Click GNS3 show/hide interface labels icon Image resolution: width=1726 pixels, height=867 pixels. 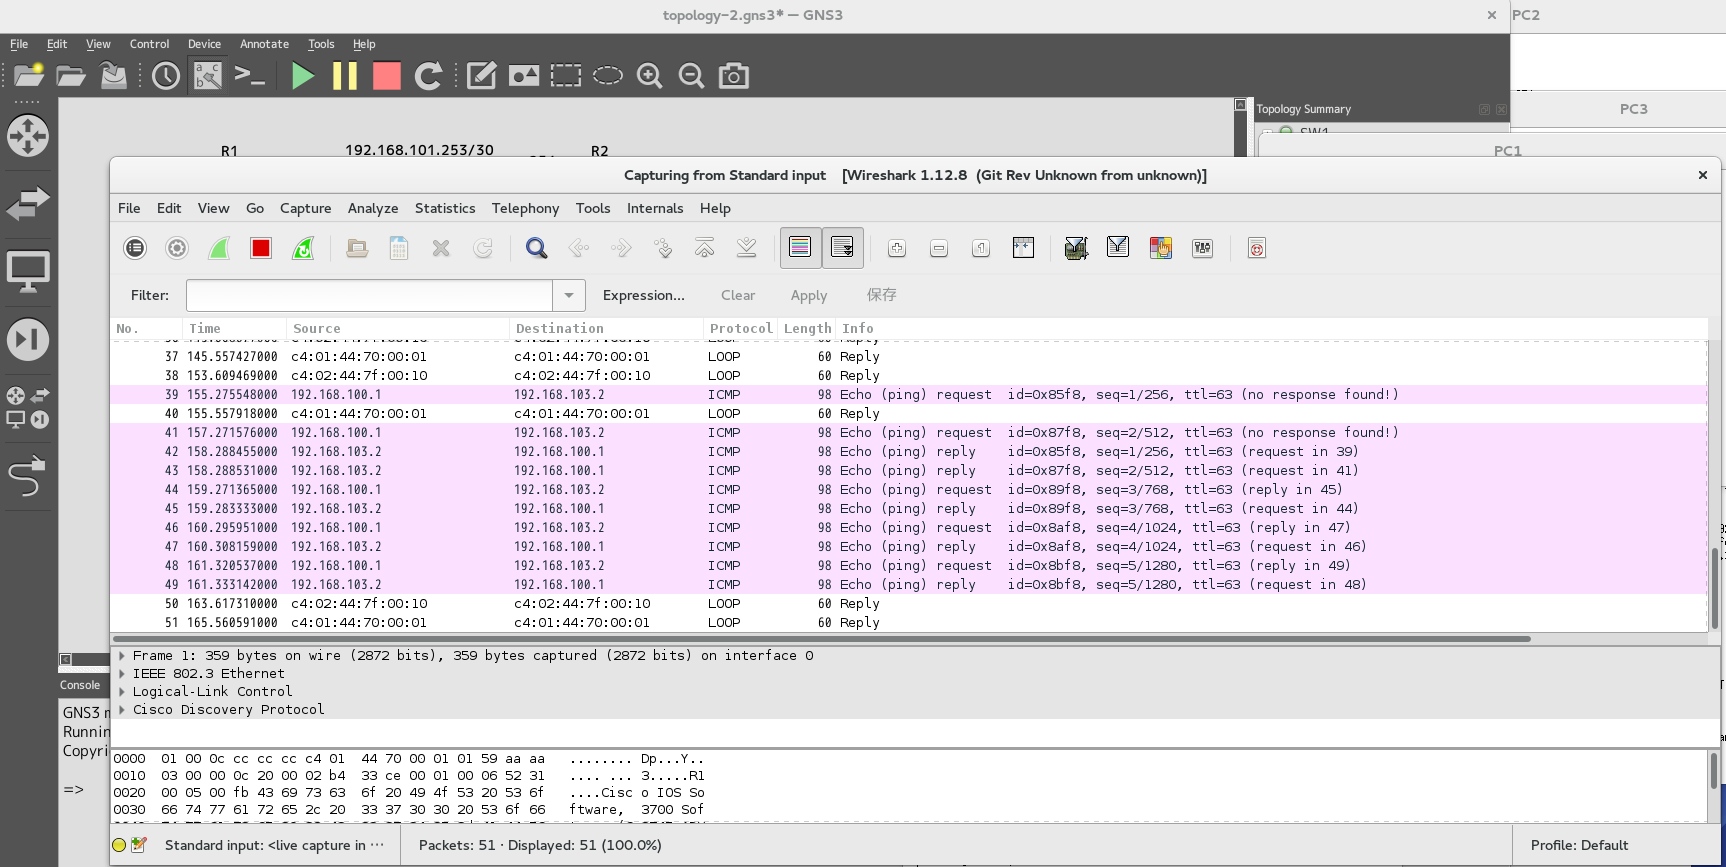pyautogui.click(x=208, y=76)
